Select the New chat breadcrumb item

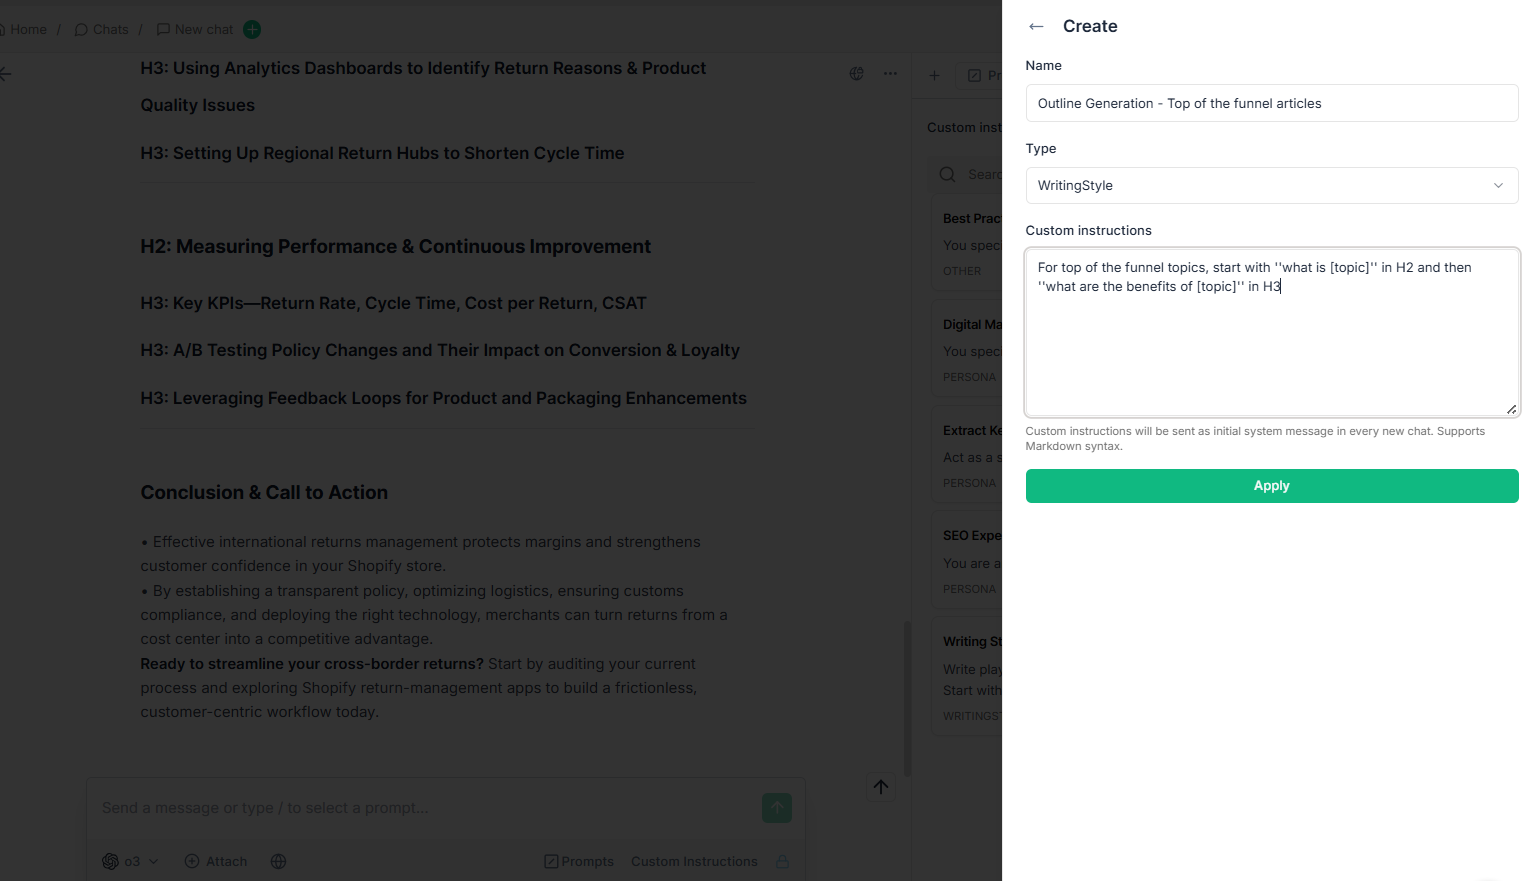click(x=195, y=29)
